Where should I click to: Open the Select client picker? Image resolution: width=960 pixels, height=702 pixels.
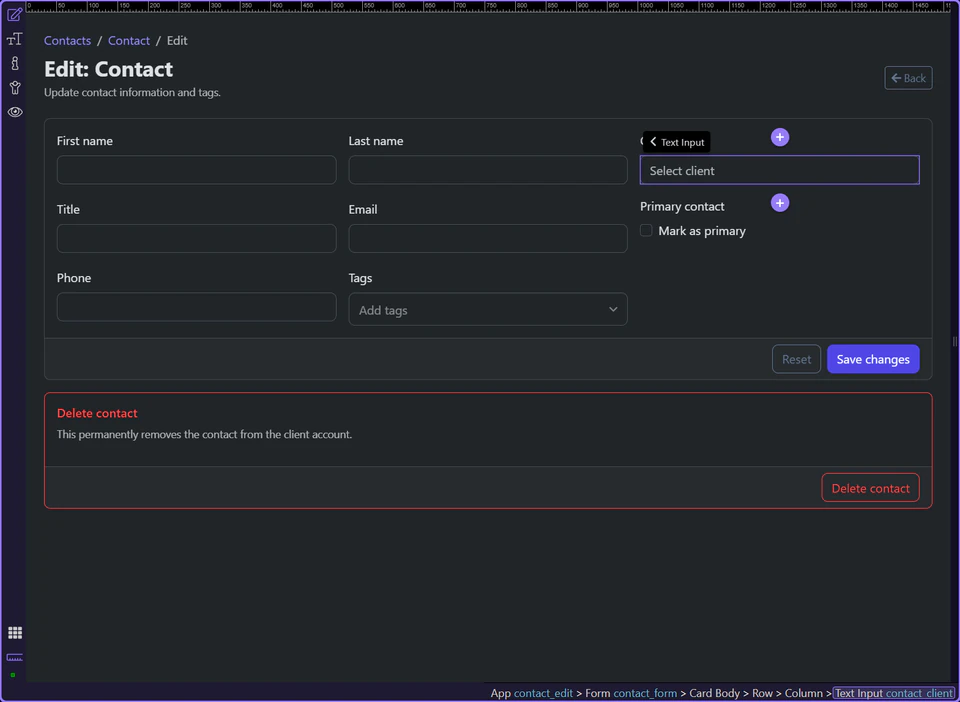tap(779, 170)
